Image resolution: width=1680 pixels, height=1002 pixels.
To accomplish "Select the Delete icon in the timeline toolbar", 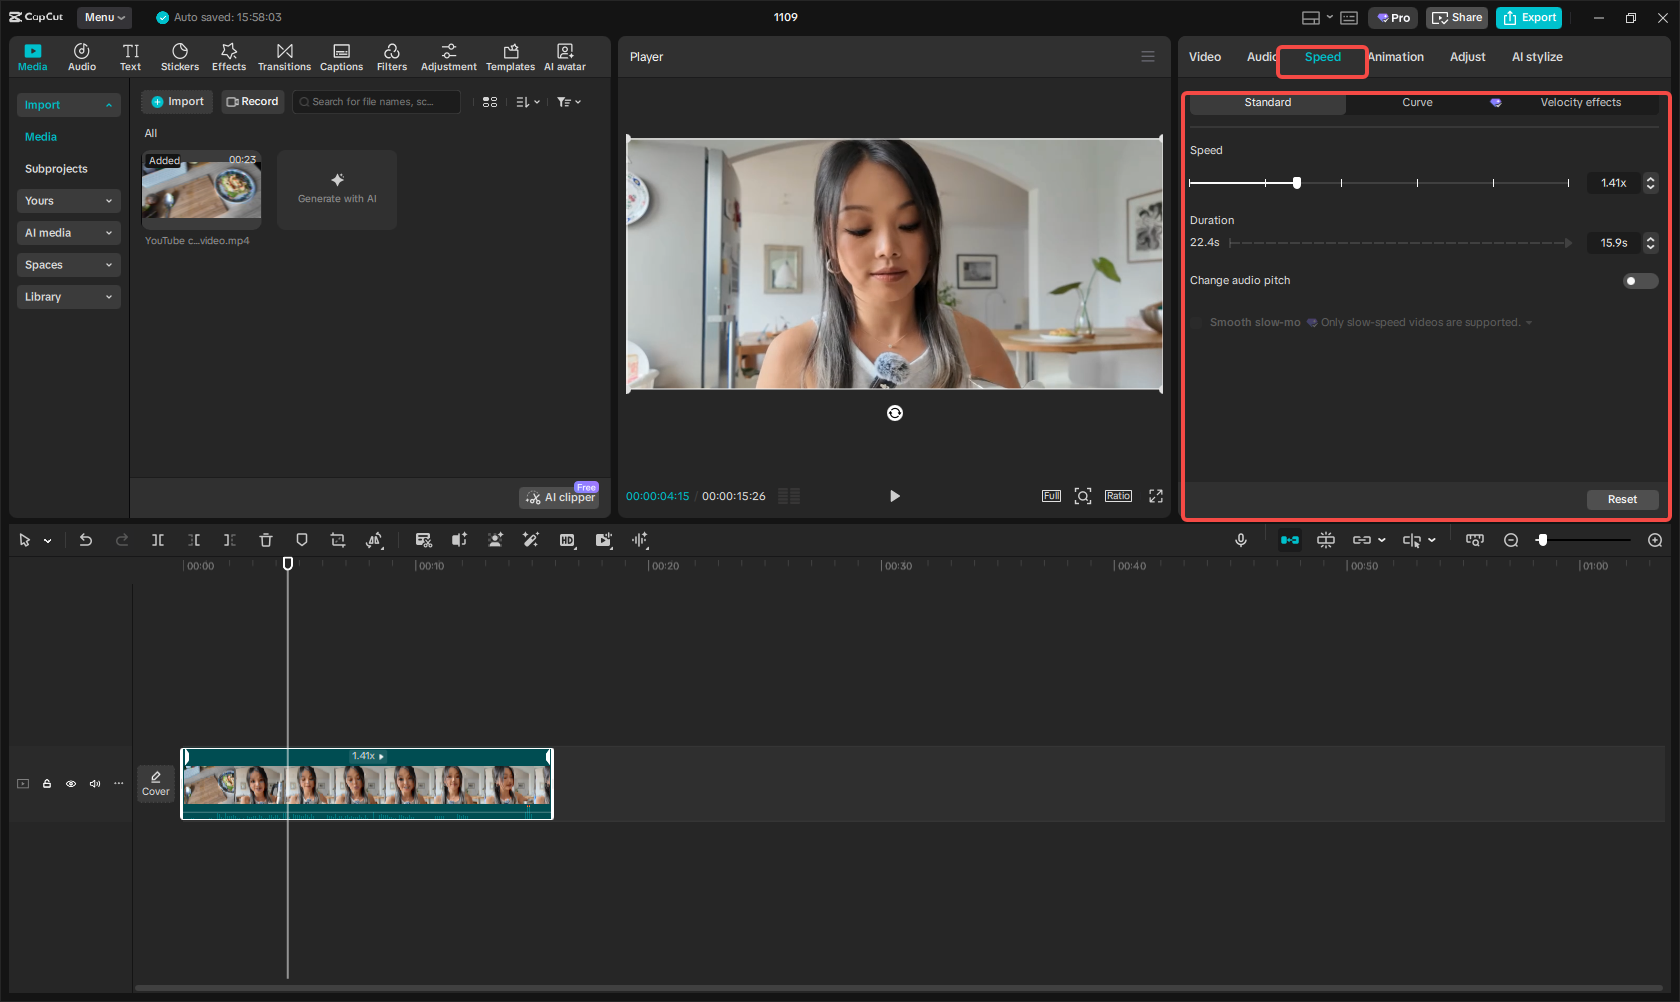I will click(265, 540).
